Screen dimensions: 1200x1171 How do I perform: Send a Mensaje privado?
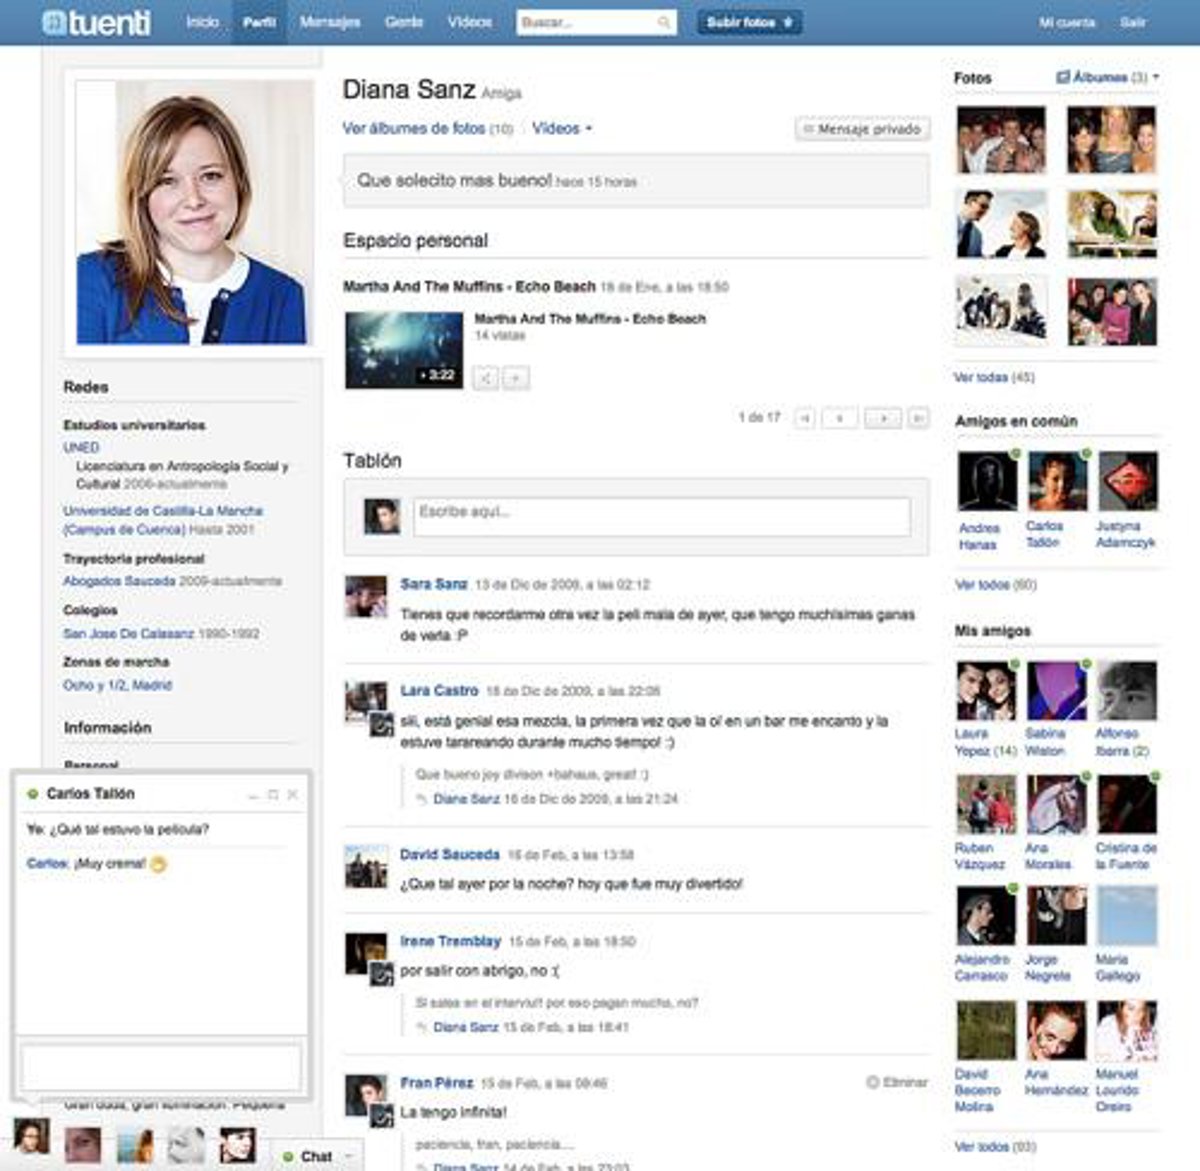(862, 129)
